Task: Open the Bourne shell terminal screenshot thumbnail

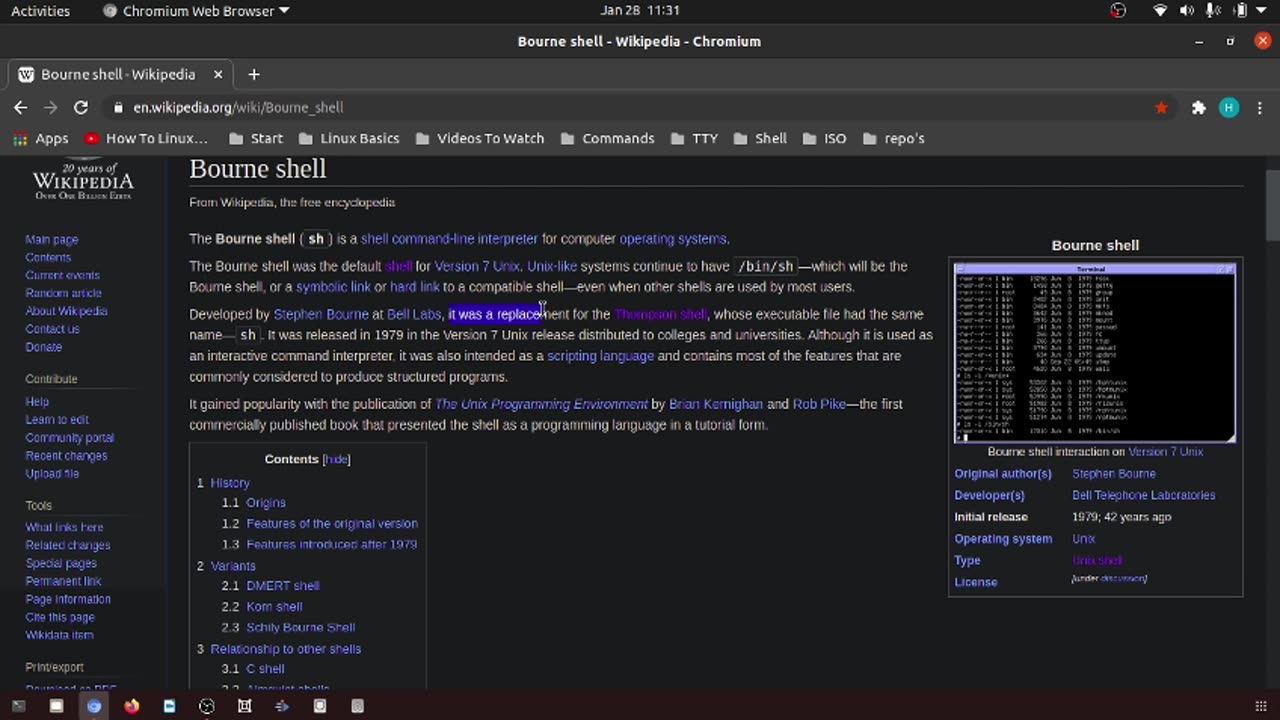Action: click(x=1095, y=352)
